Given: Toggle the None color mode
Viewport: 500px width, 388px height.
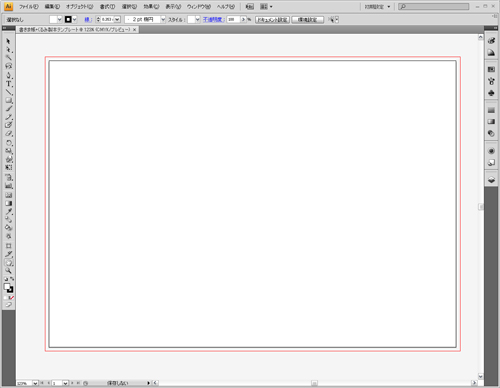Looking at the screenshot, I should coord(12,297).
